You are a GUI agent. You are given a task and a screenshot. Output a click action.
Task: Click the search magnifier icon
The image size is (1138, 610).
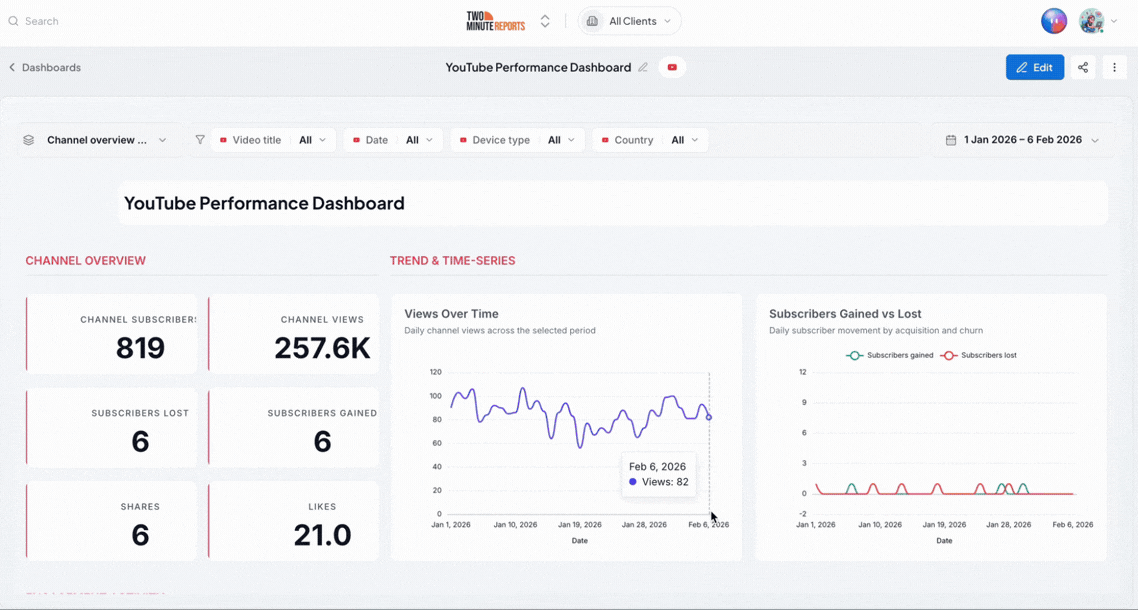tap(13, 21)
